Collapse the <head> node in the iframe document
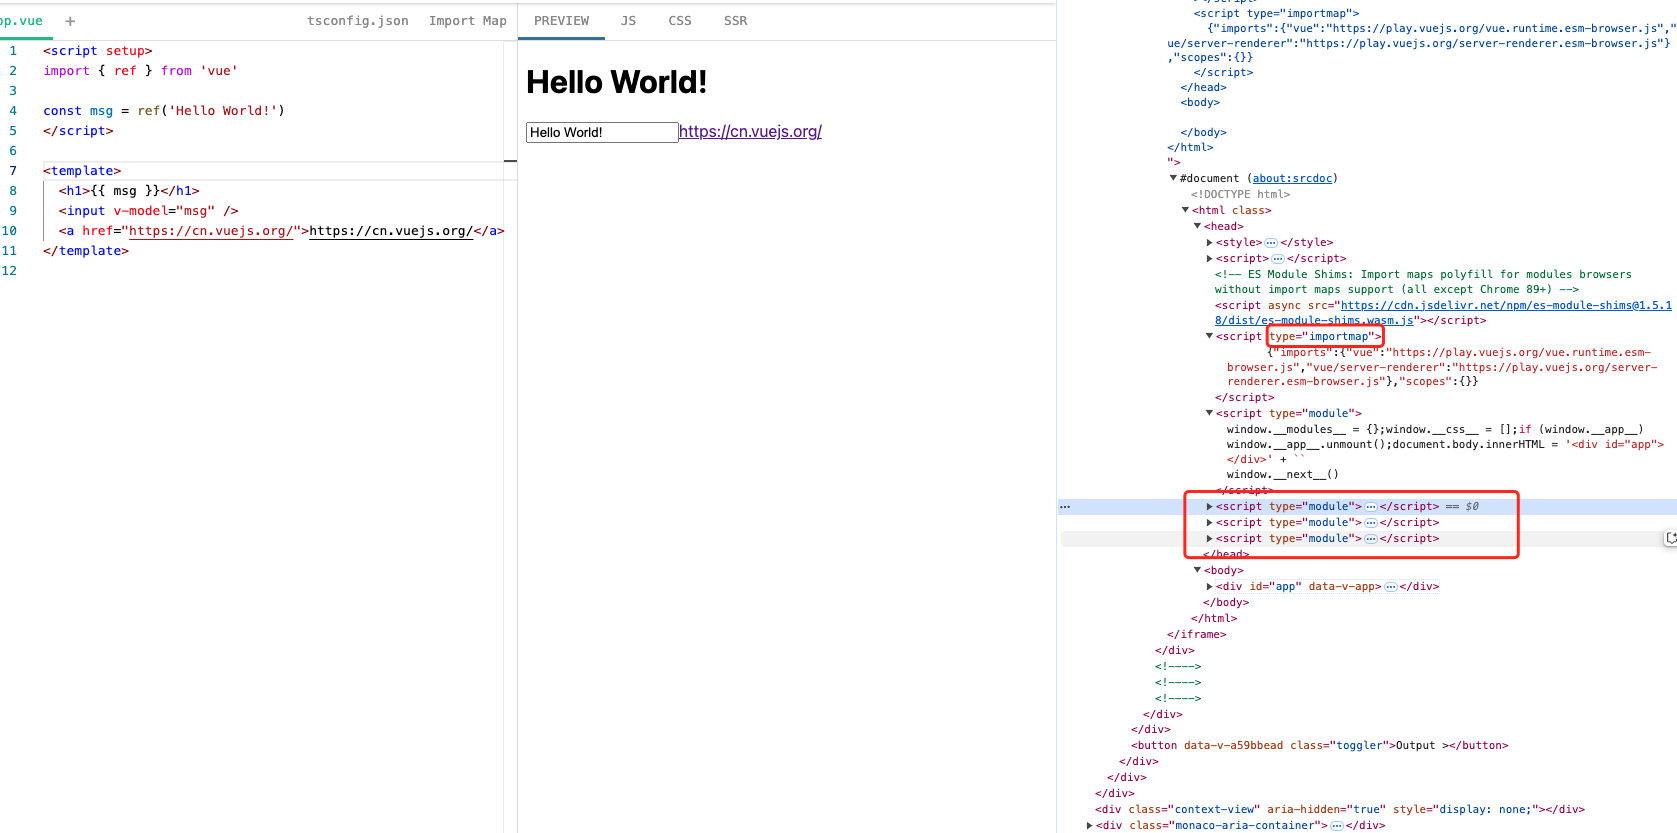This screenshot has height=833, width=1677. click(1197, 226)
